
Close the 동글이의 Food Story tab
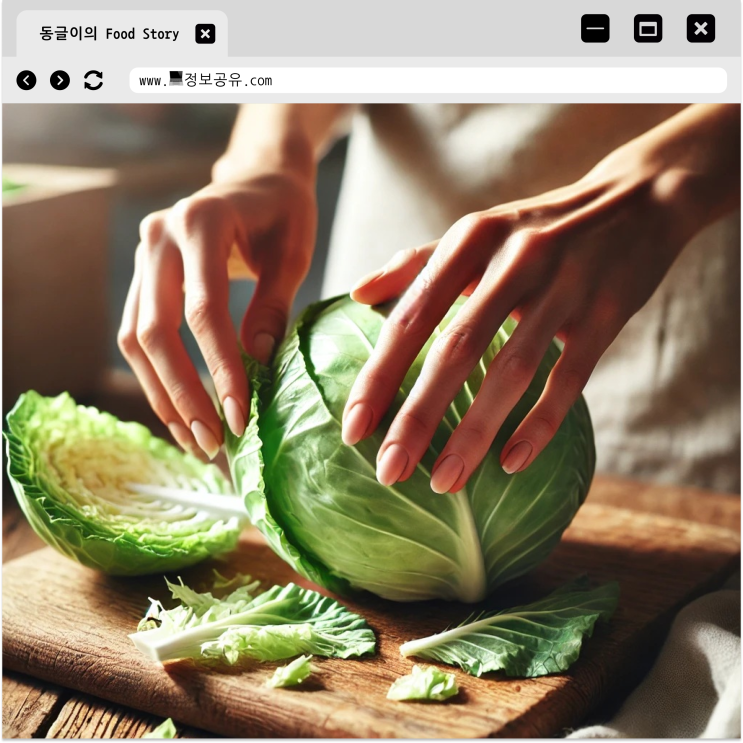pos(205,34)
